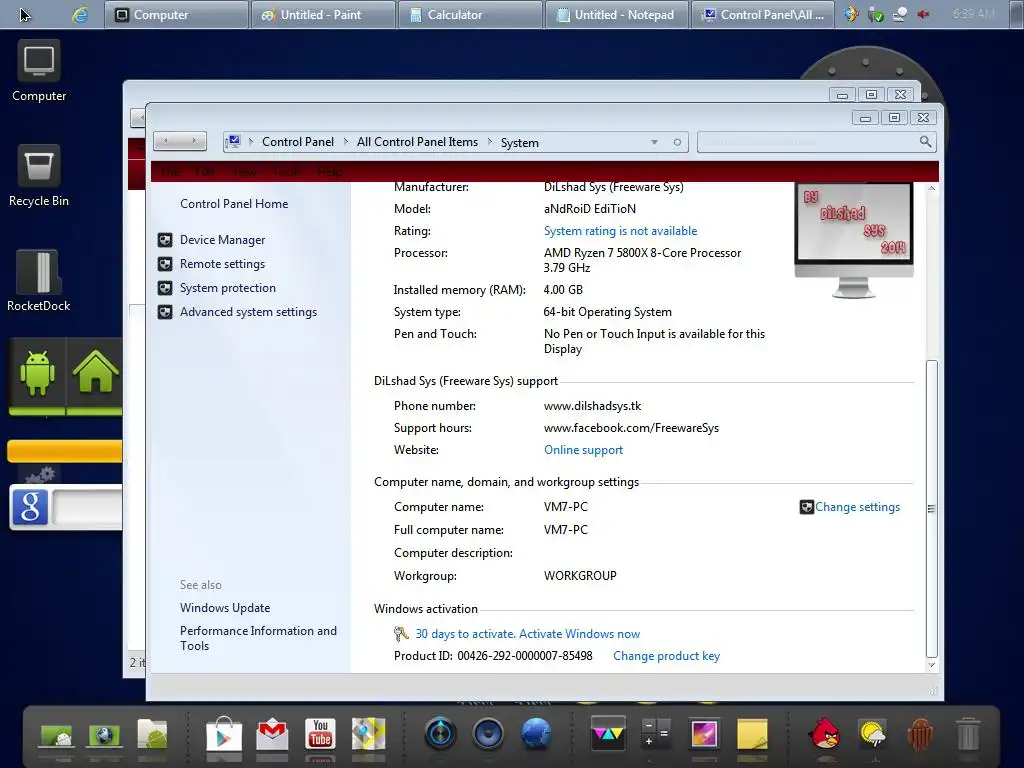This screenshot has height=768, width=1024.
Task: Expand chevron after Control Panel breadcrumb
Action: [x=345, y=142]
